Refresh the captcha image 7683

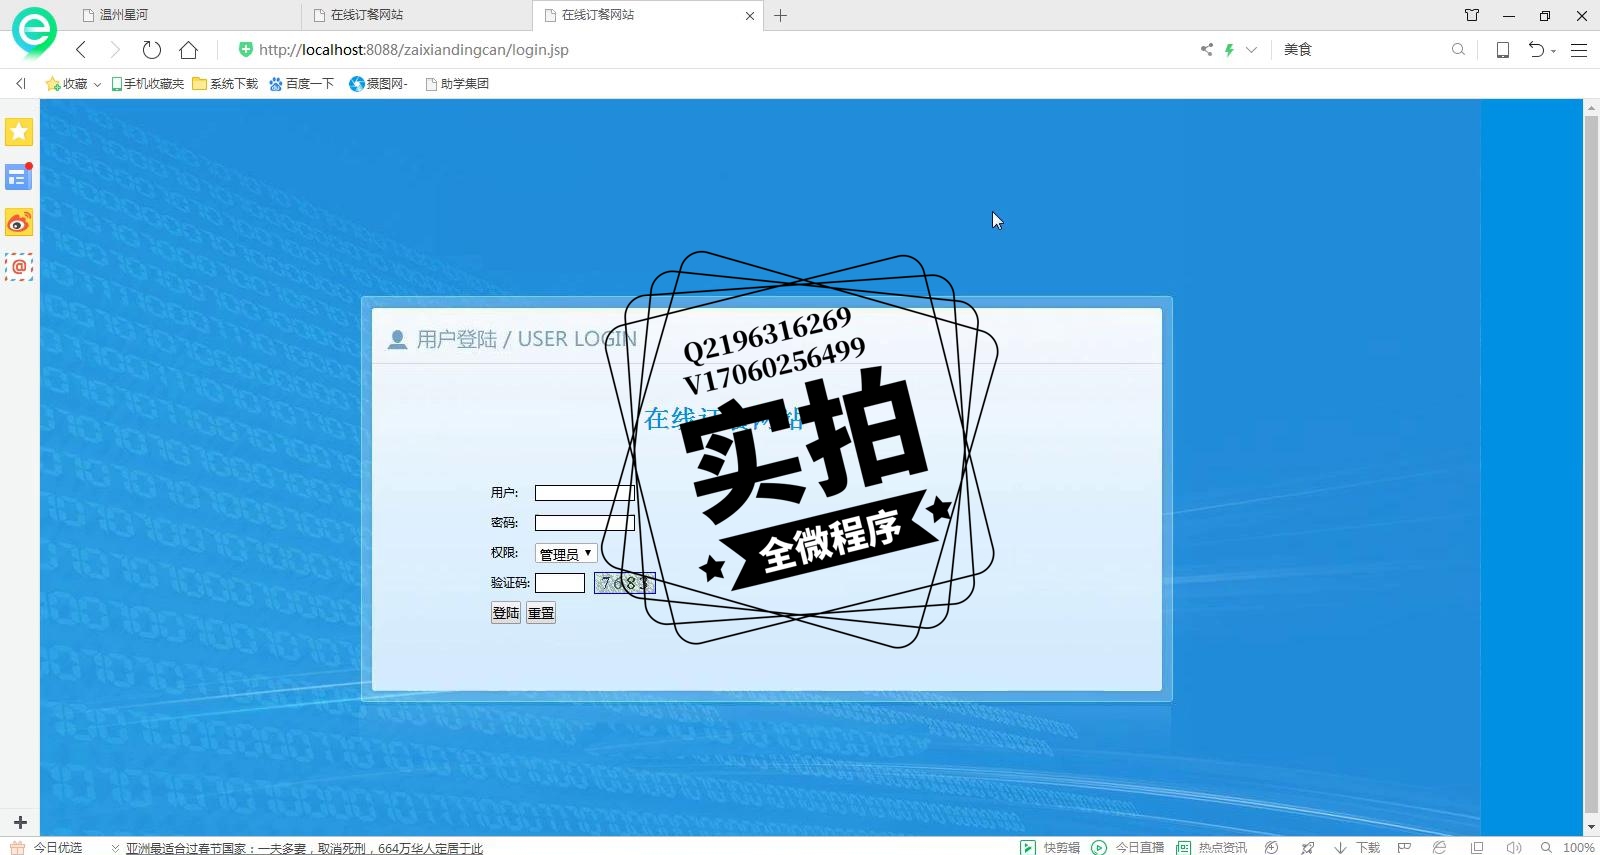click(x=624, y=583)
